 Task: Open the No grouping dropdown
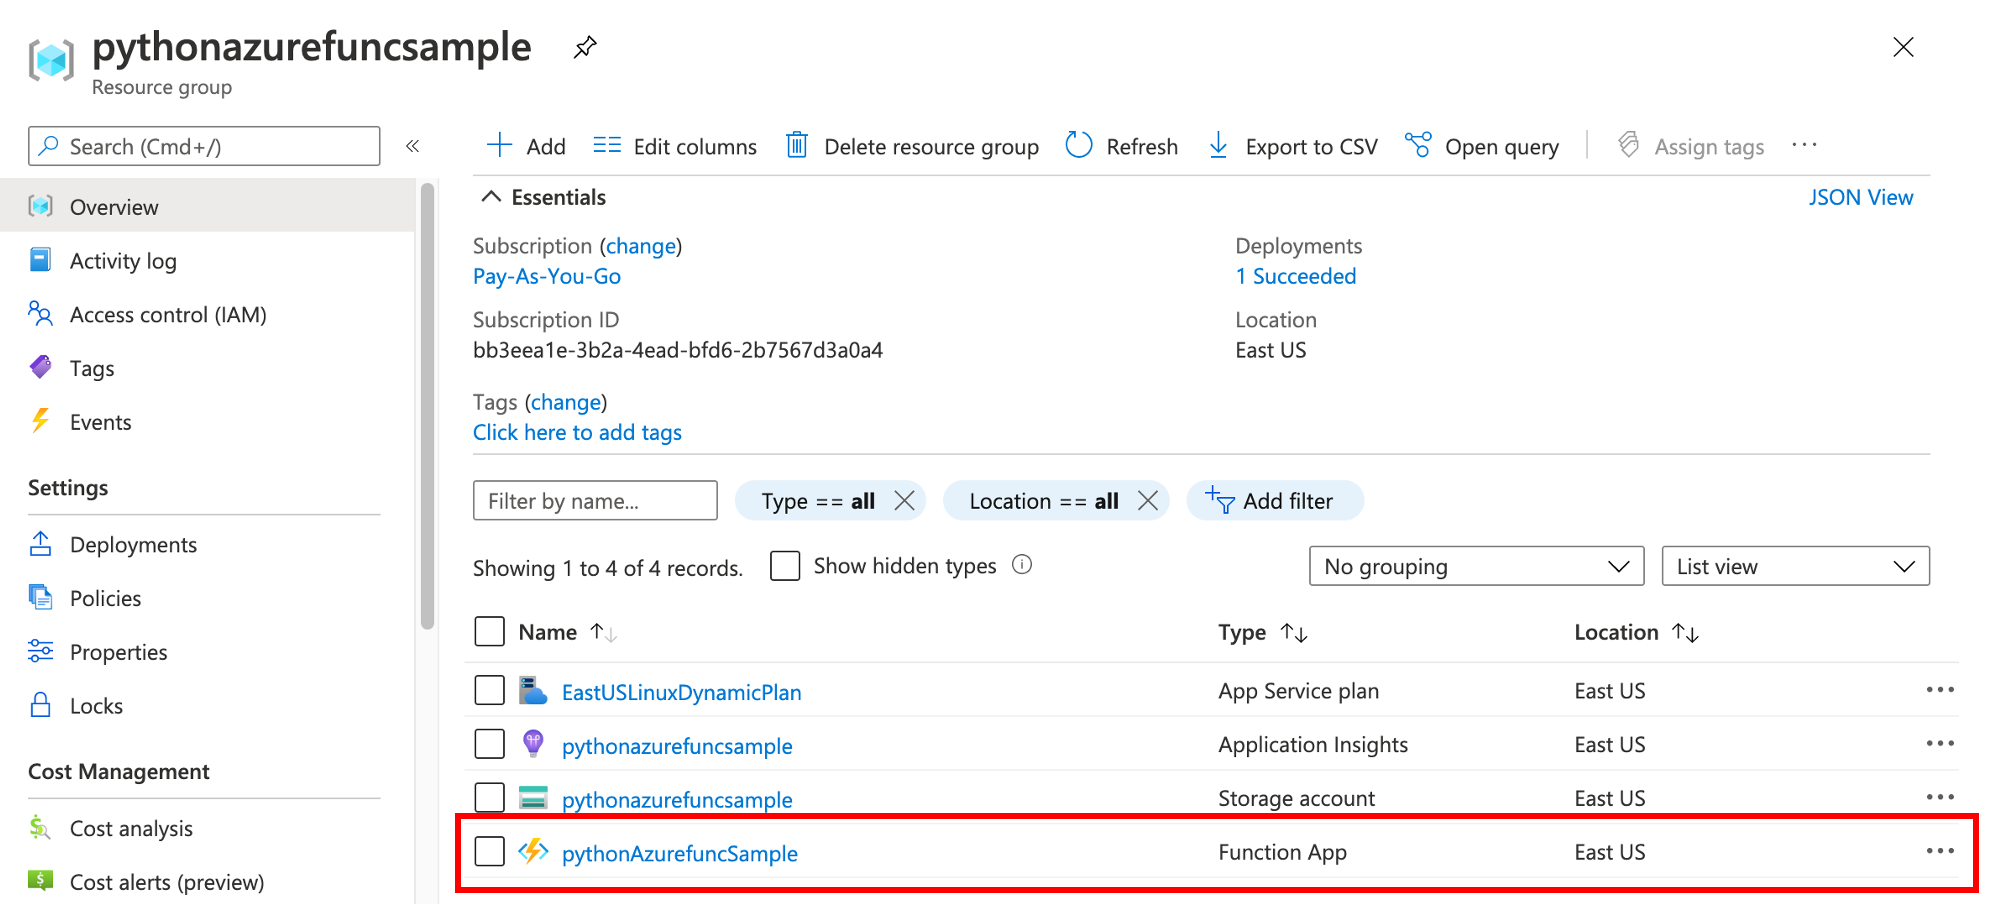point(1476,566)
